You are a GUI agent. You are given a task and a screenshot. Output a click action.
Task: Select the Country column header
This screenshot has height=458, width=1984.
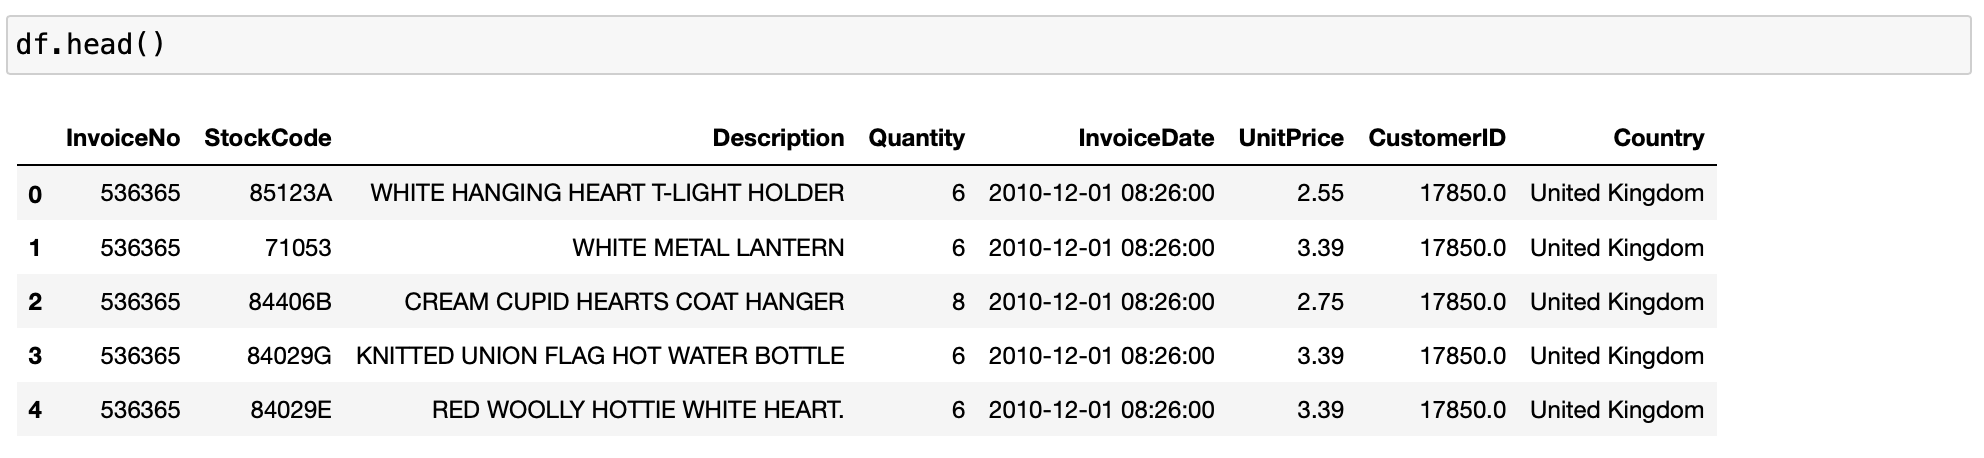(x=1658, y=138)
